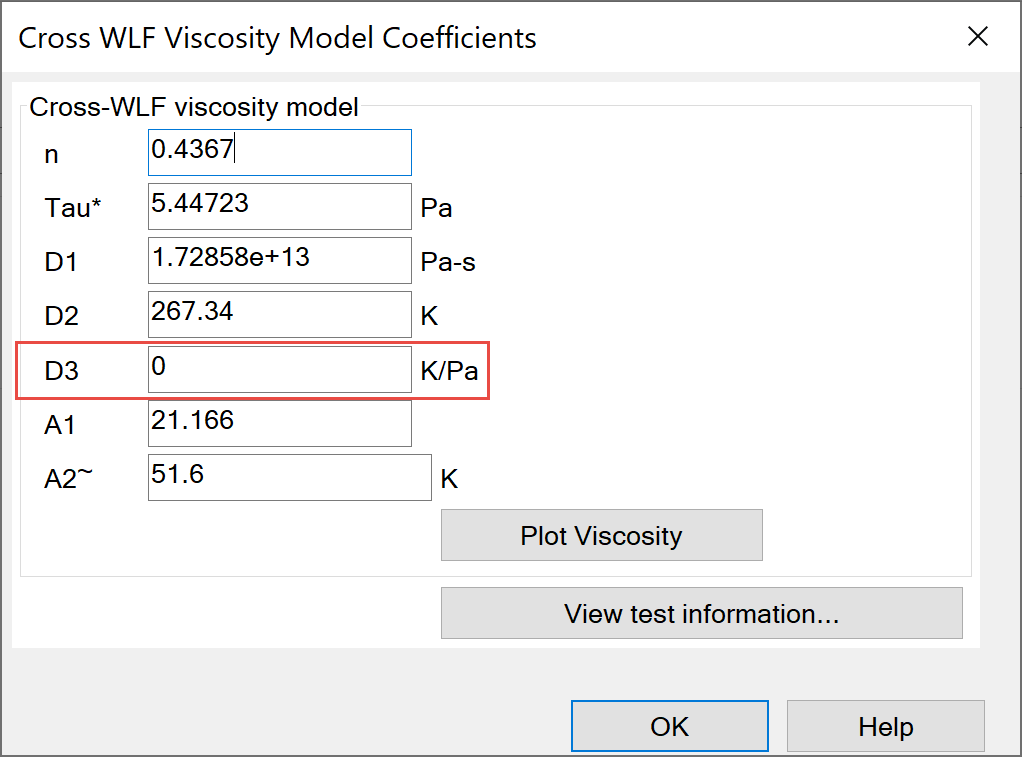1022x757 pixels.
Task: Select the A1 coefficient field
Action: (279, 423)
